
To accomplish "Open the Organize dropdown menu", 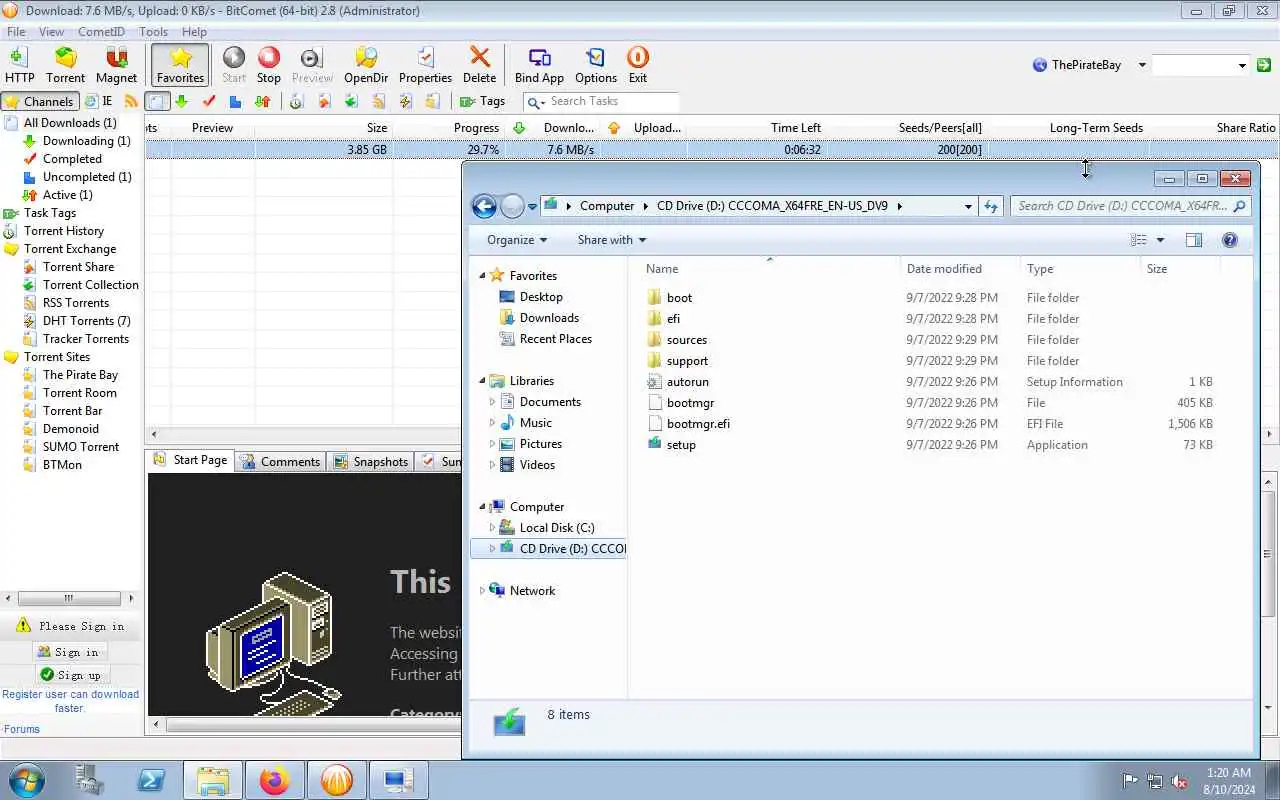I will click(517, 240).
